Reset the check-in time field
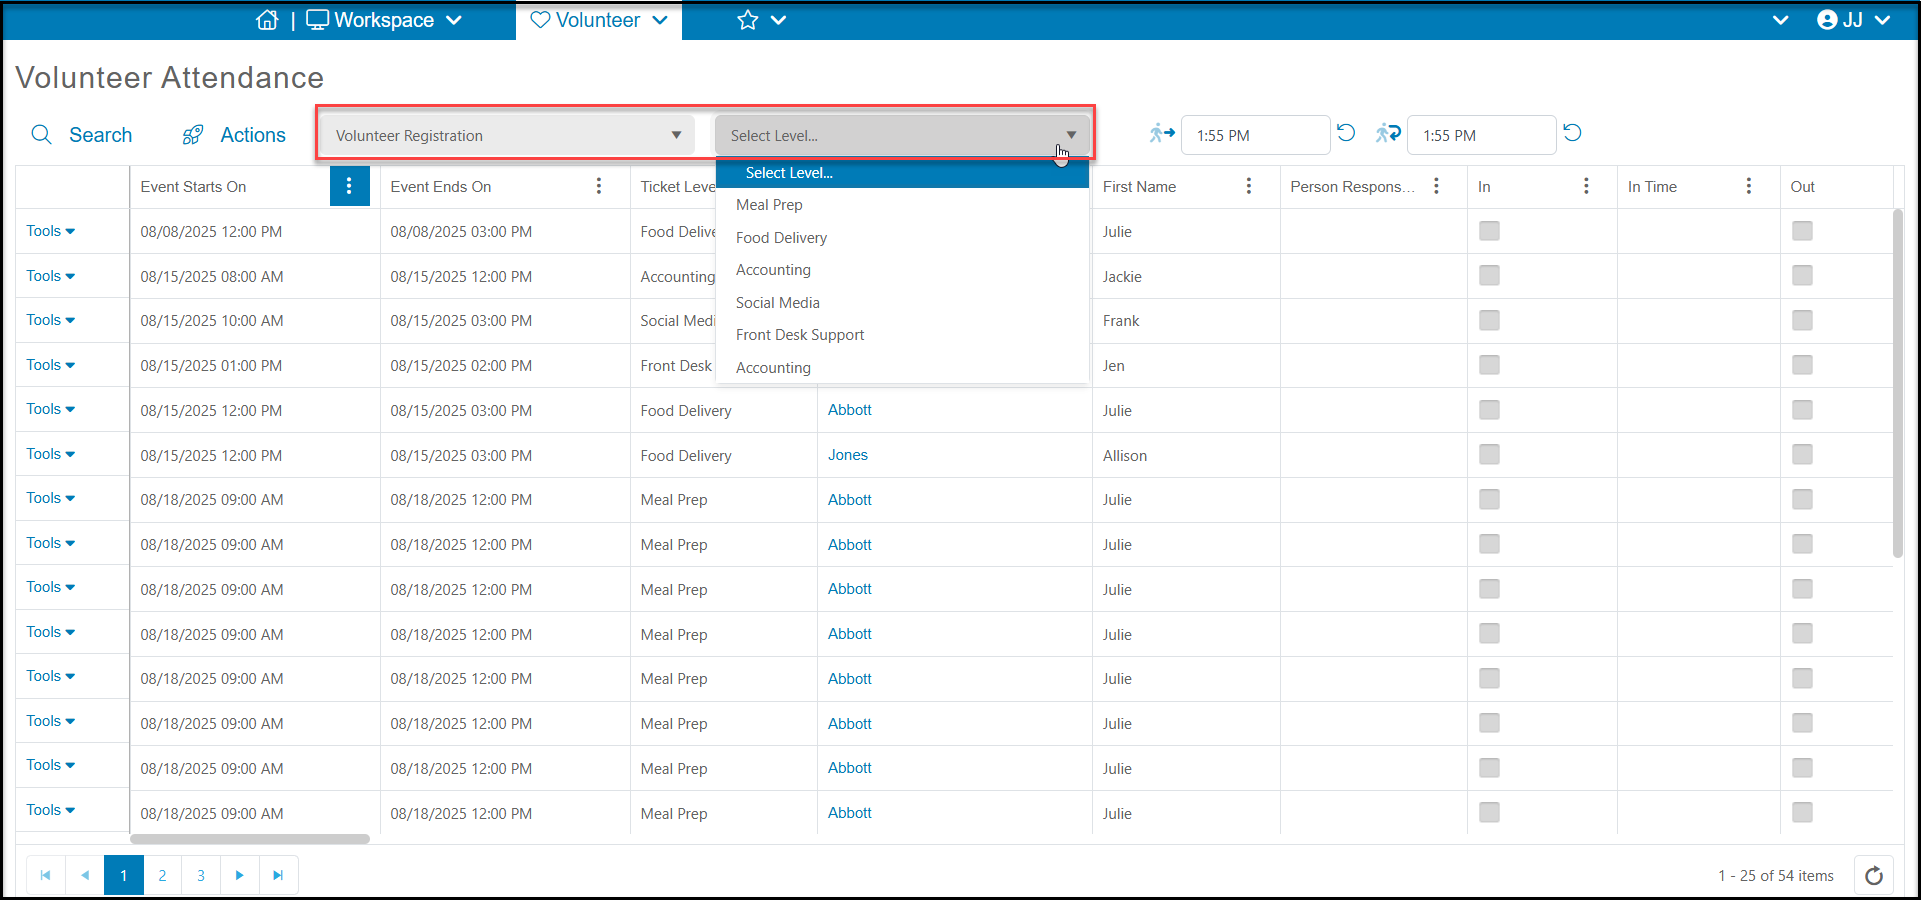The height and width of the screenshot is (900, 1921). [x=1346, y=133]
